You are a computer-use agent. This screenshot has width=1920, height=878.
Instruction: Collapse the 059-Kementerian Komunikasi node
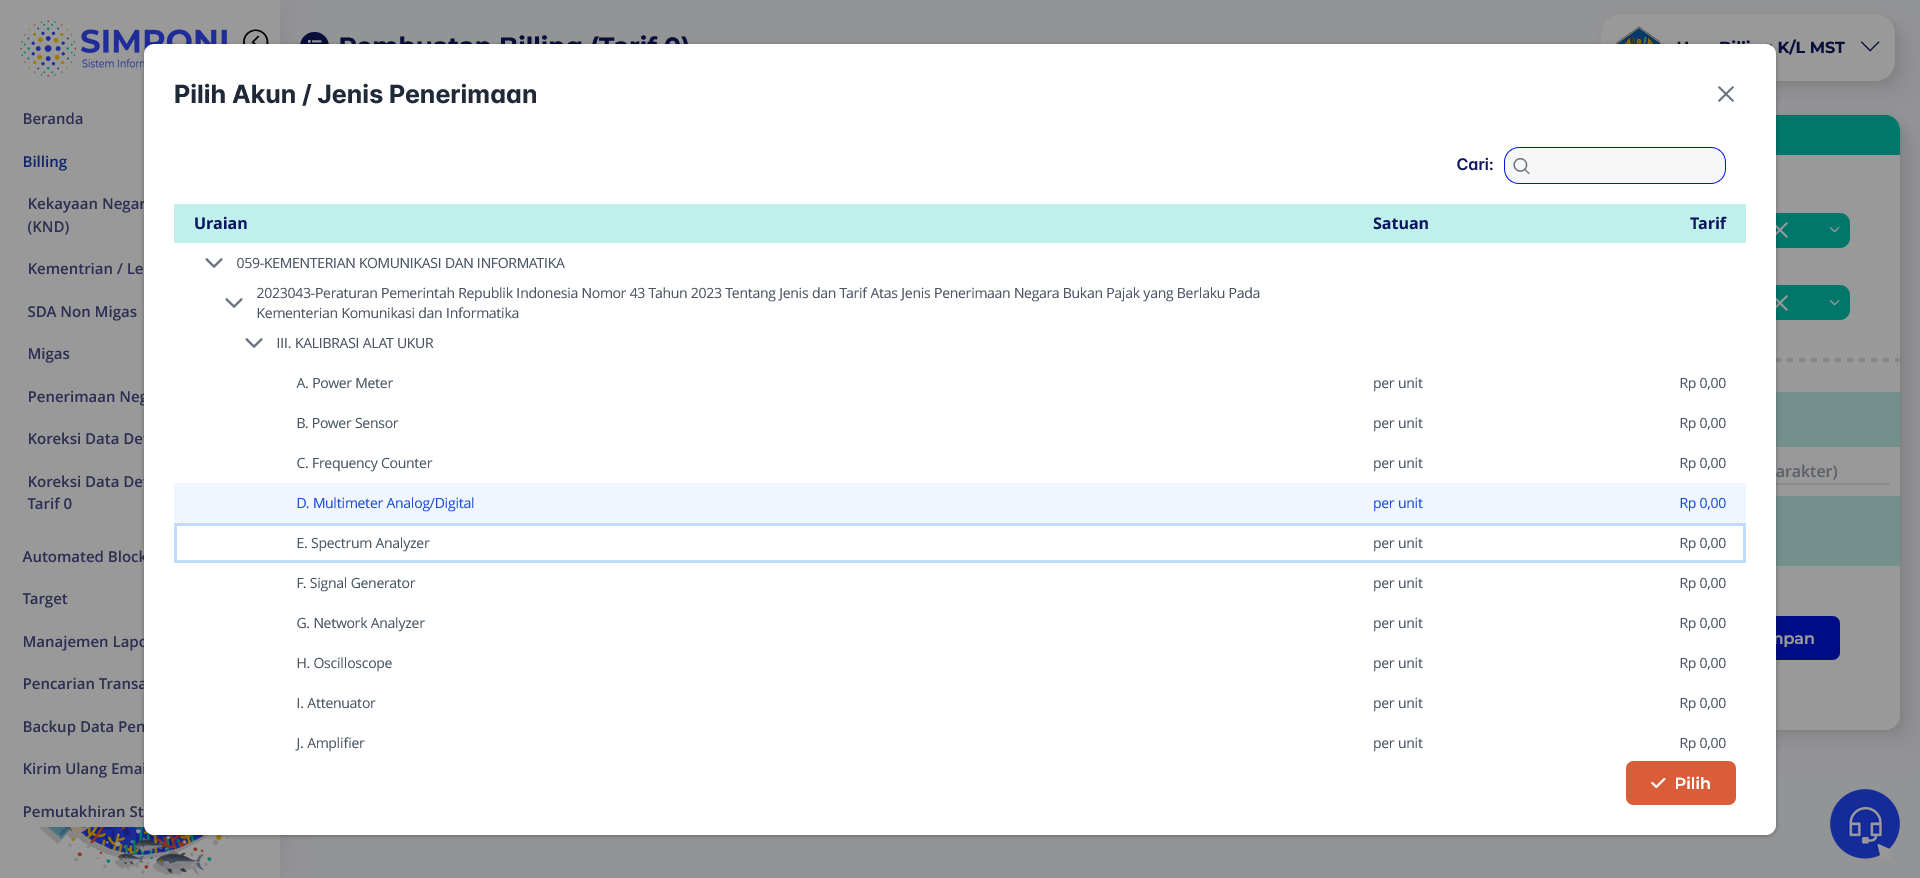[x=214, y=263]
